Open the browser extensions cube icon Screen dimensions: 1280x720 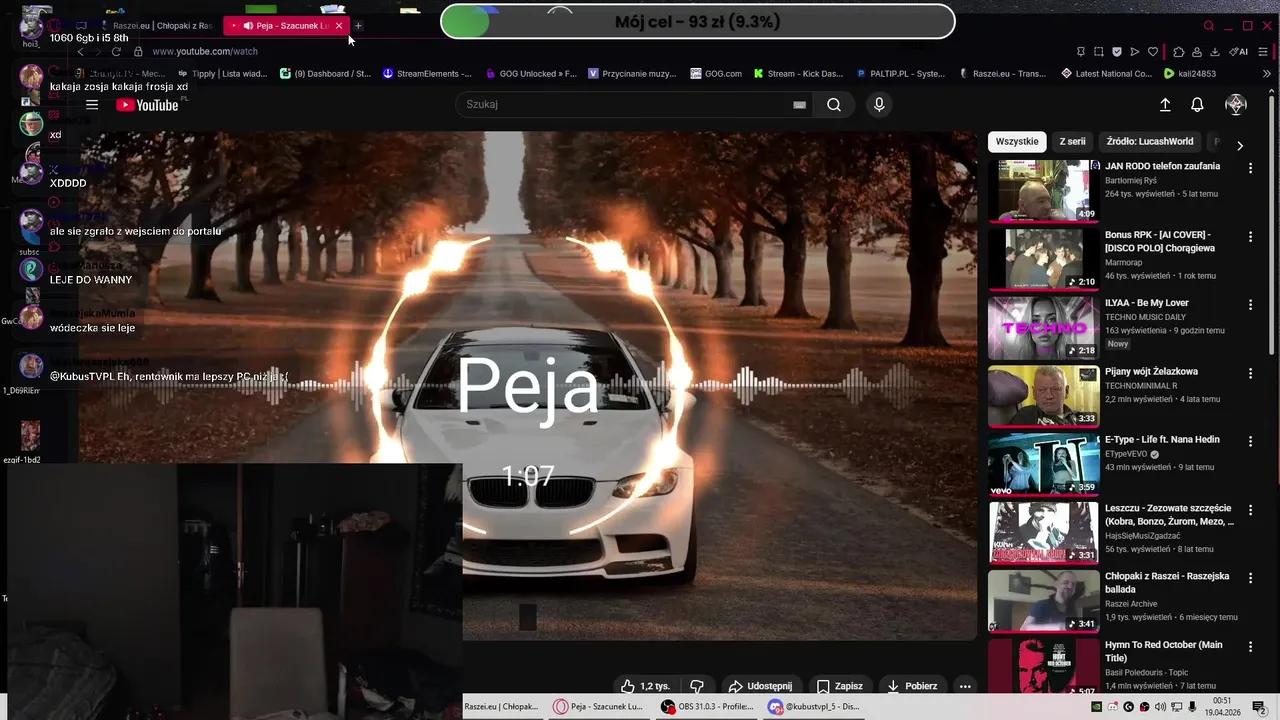(x=1179, y=51)
